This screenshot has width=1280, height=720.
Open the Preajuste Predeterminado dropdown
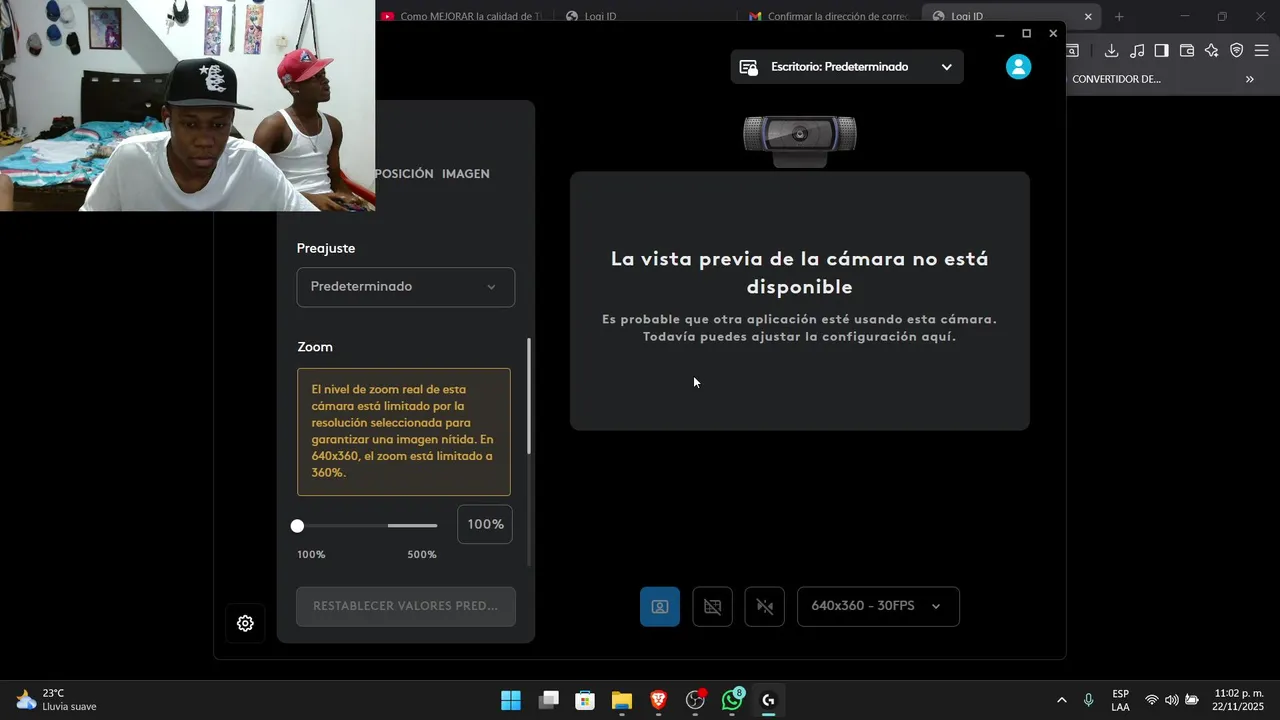coord(406,287)
